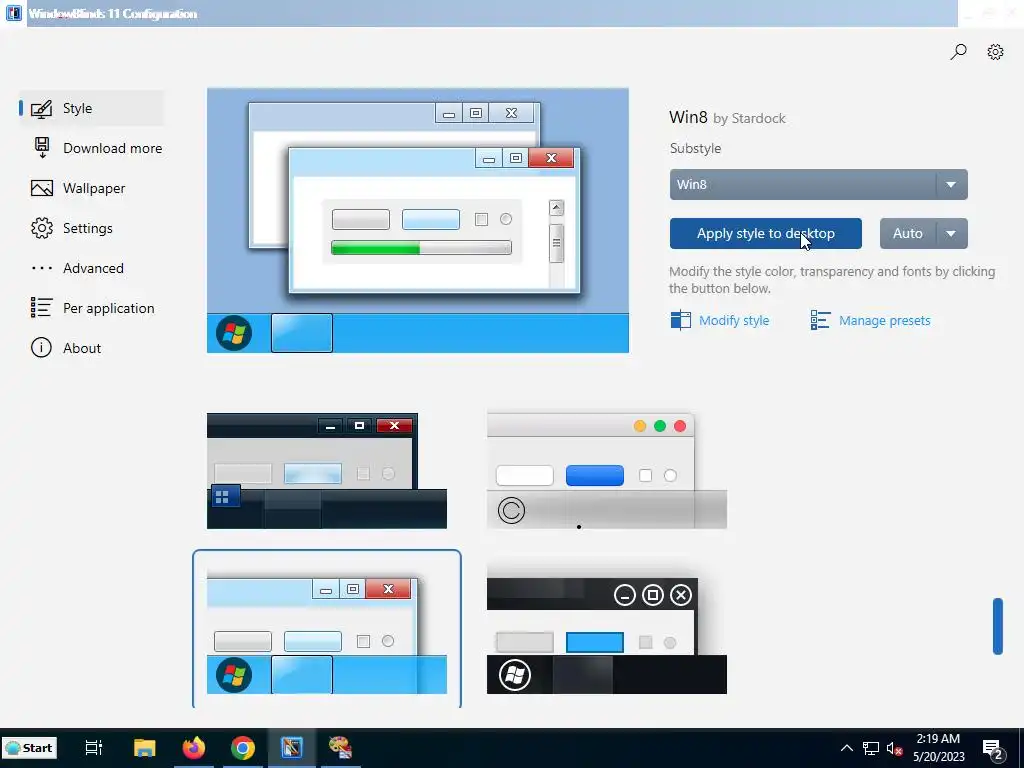The height and width of the screenshot is (768, 1024).
Task: Open the search magnifier icon
Action: [958, 52]
